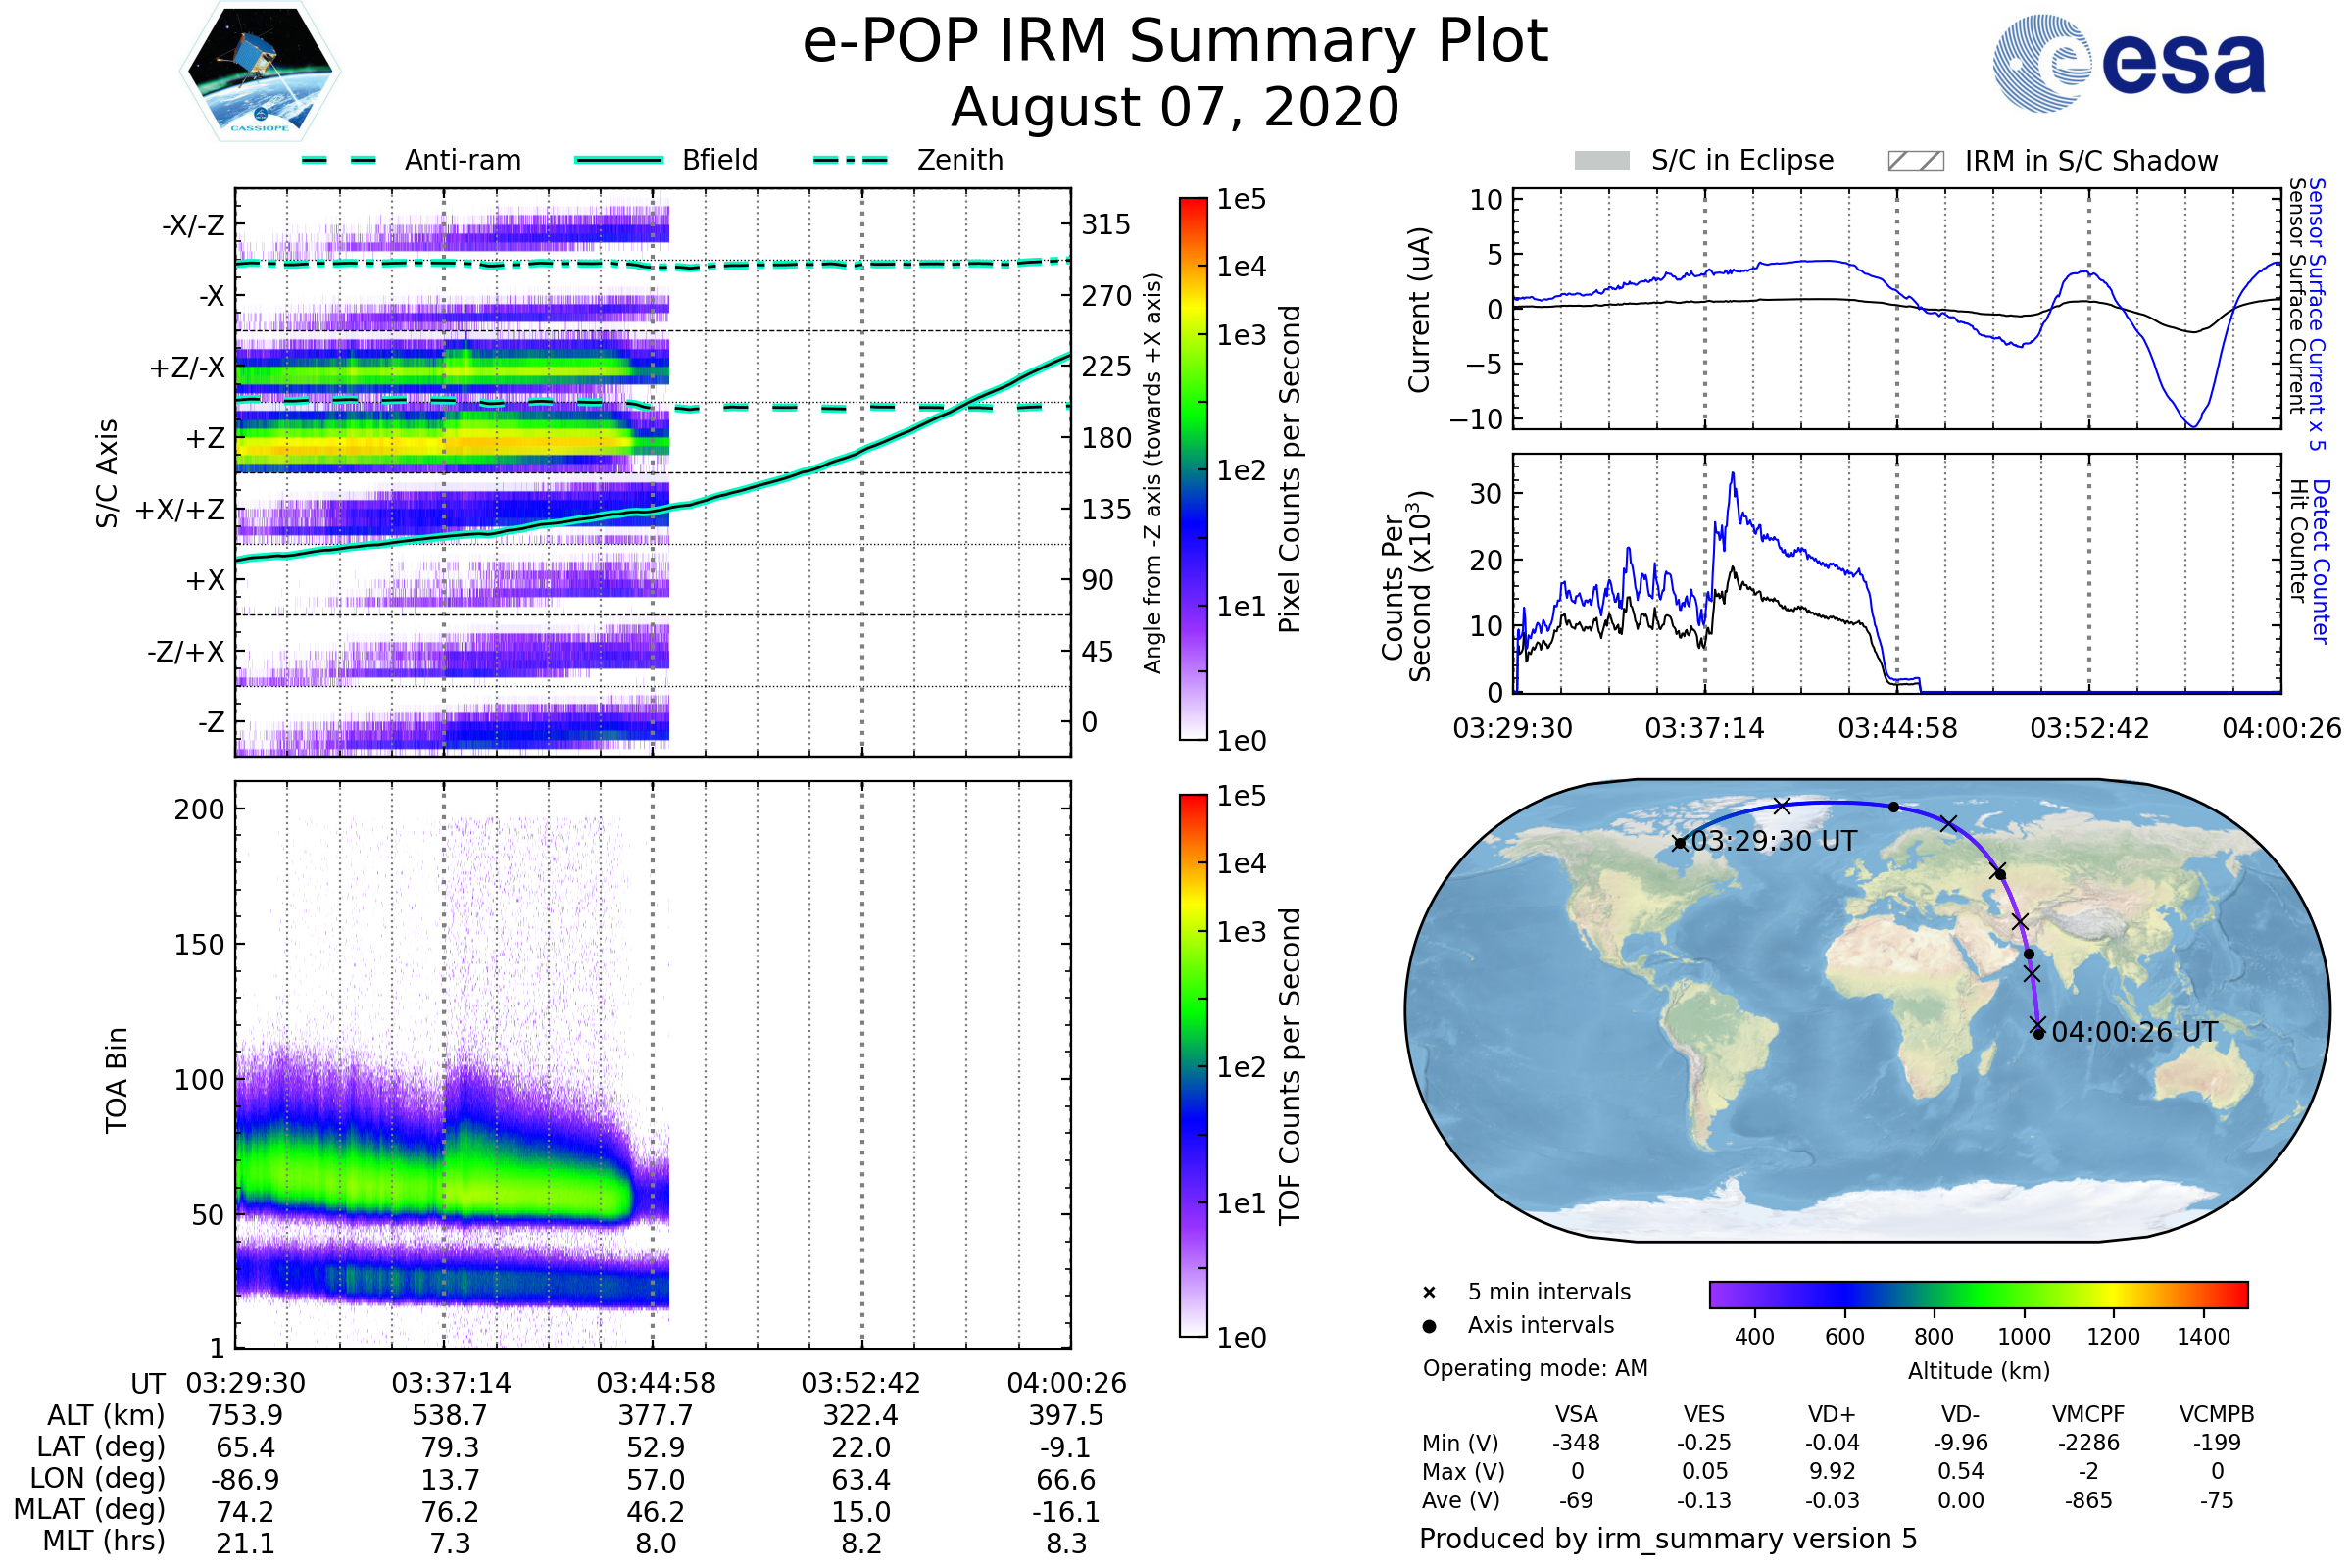This screenshot has height=1568, width=2352.
Task: Click the Pixel Counts per Second colorbar
Action: 1193,468
